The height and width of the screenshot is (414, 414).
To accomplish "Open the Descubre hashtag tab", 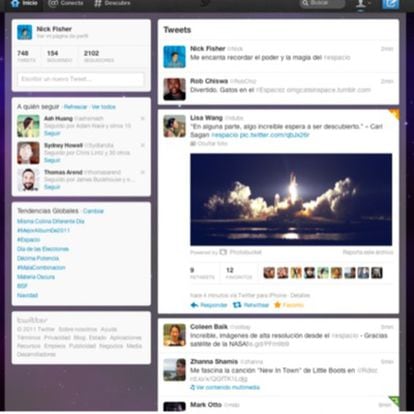I will (x=112, y=4).
